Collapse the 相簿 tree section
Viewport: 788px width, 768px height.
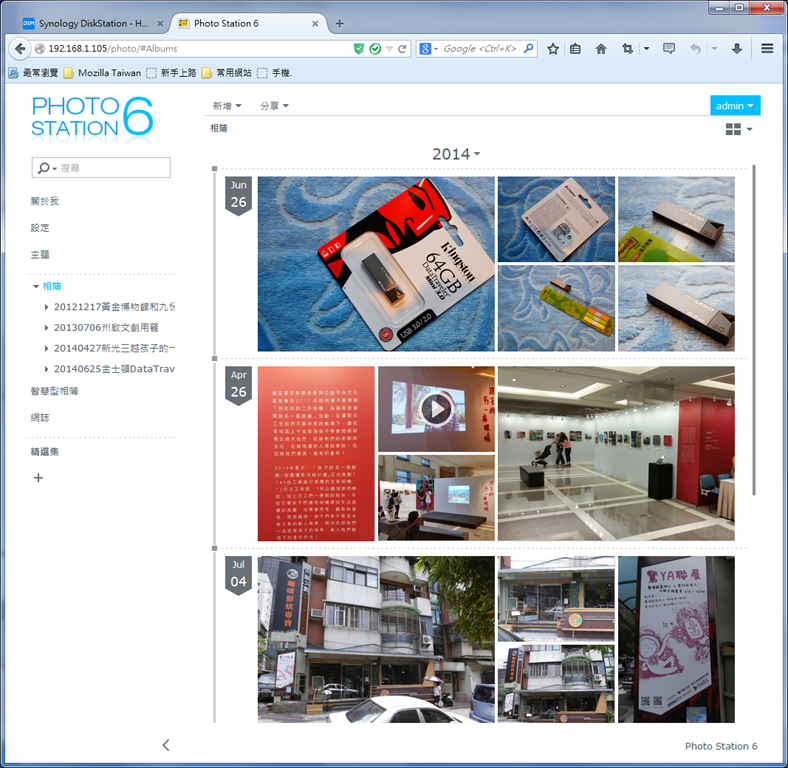pos(36,286)
